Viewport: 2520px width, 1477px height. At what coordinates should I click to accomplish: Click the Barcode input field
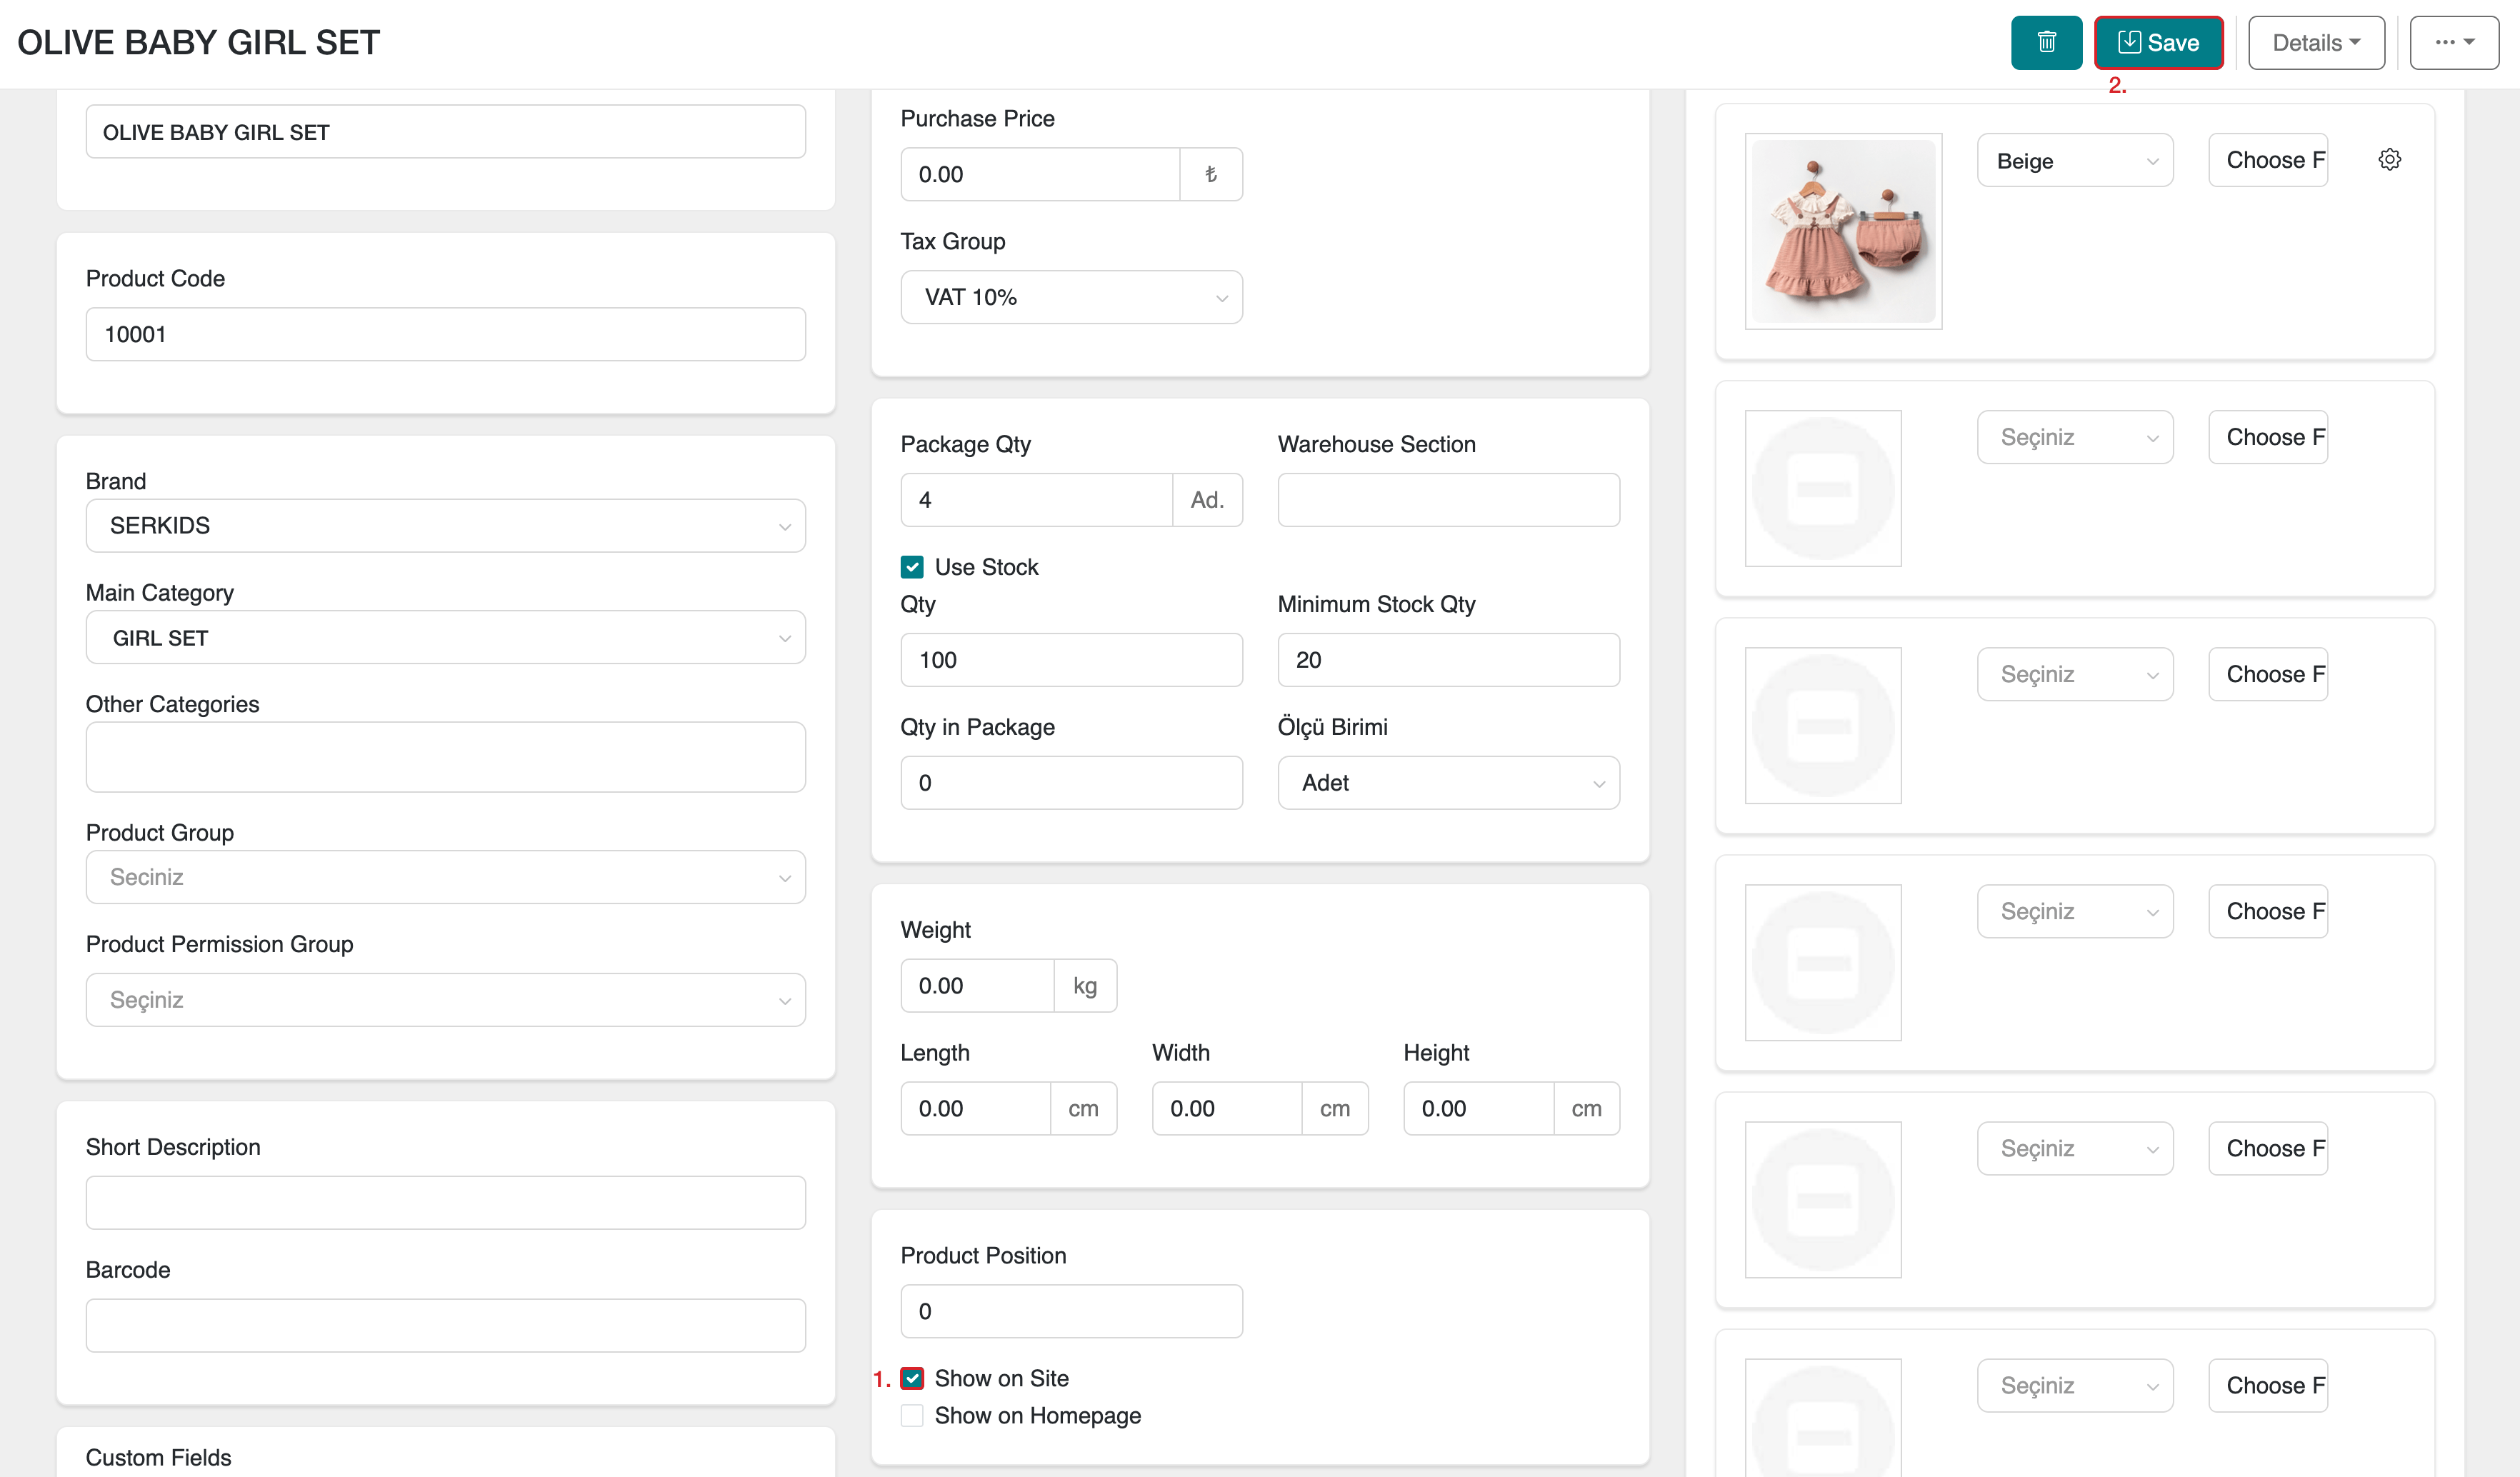(445, 1326)
